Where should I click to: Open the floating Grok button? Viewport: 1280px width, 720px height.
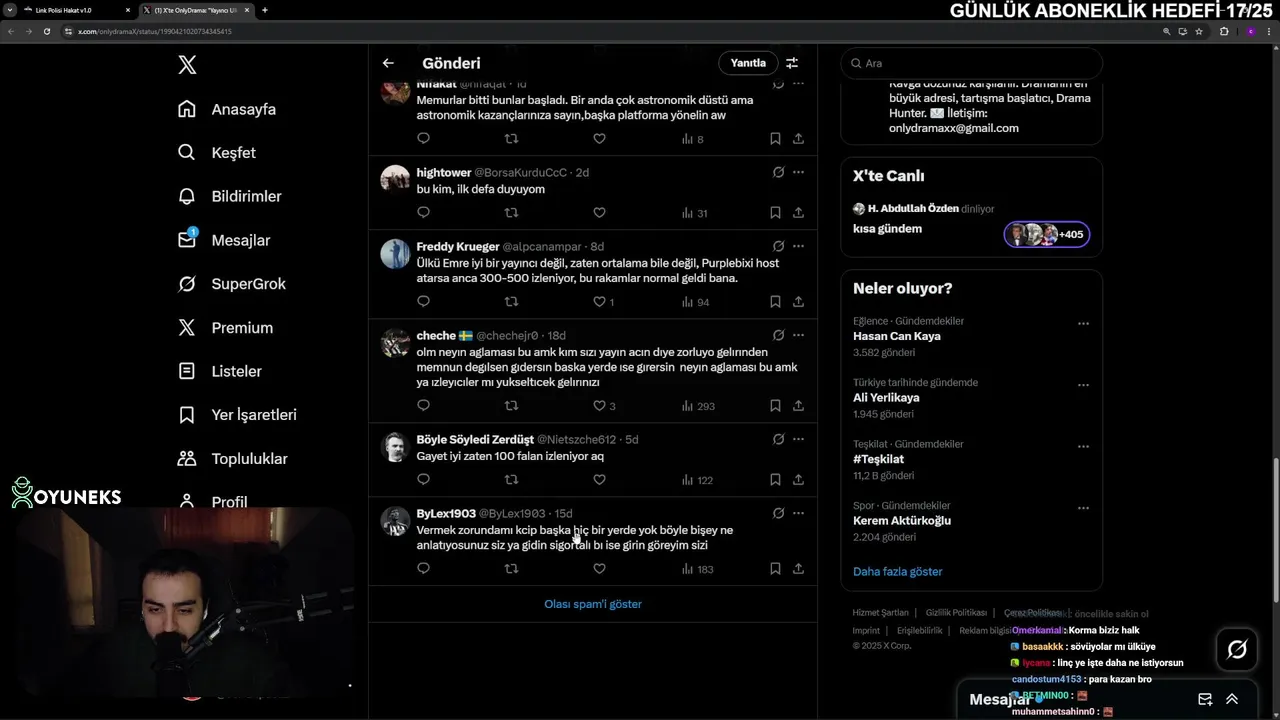pos(1237,650)
